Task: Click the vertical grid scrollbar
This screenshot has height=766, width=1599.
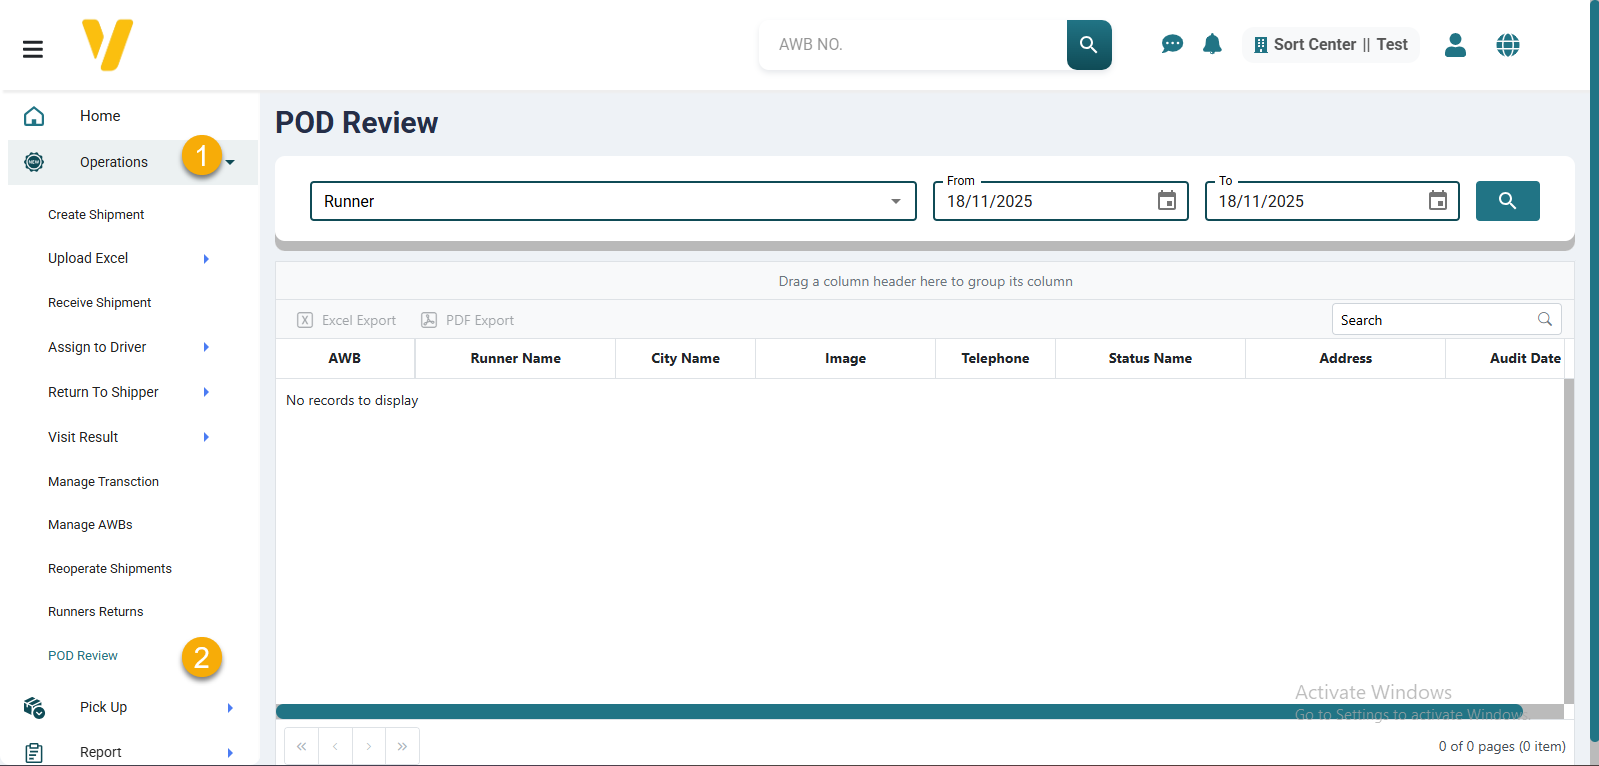Action: 1569,541
